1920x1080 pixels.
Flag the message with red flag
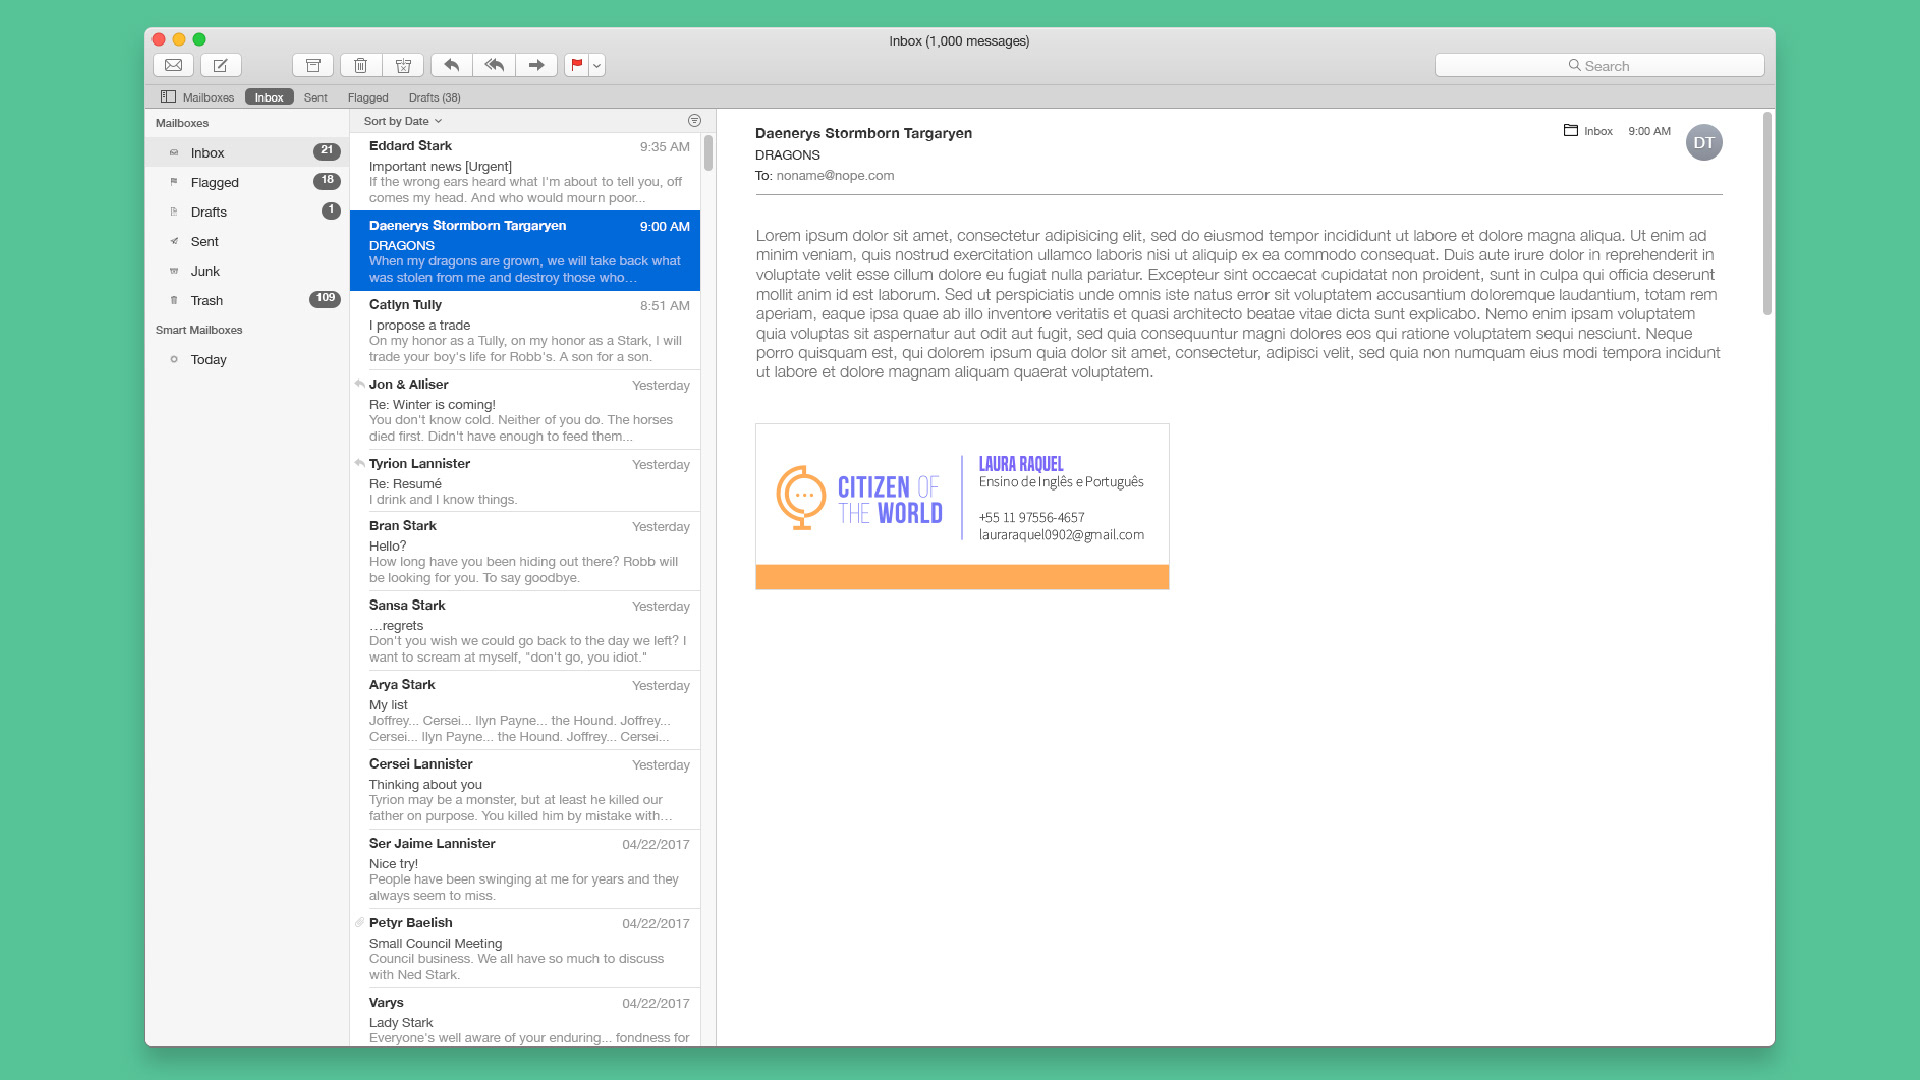coord(577,65)
